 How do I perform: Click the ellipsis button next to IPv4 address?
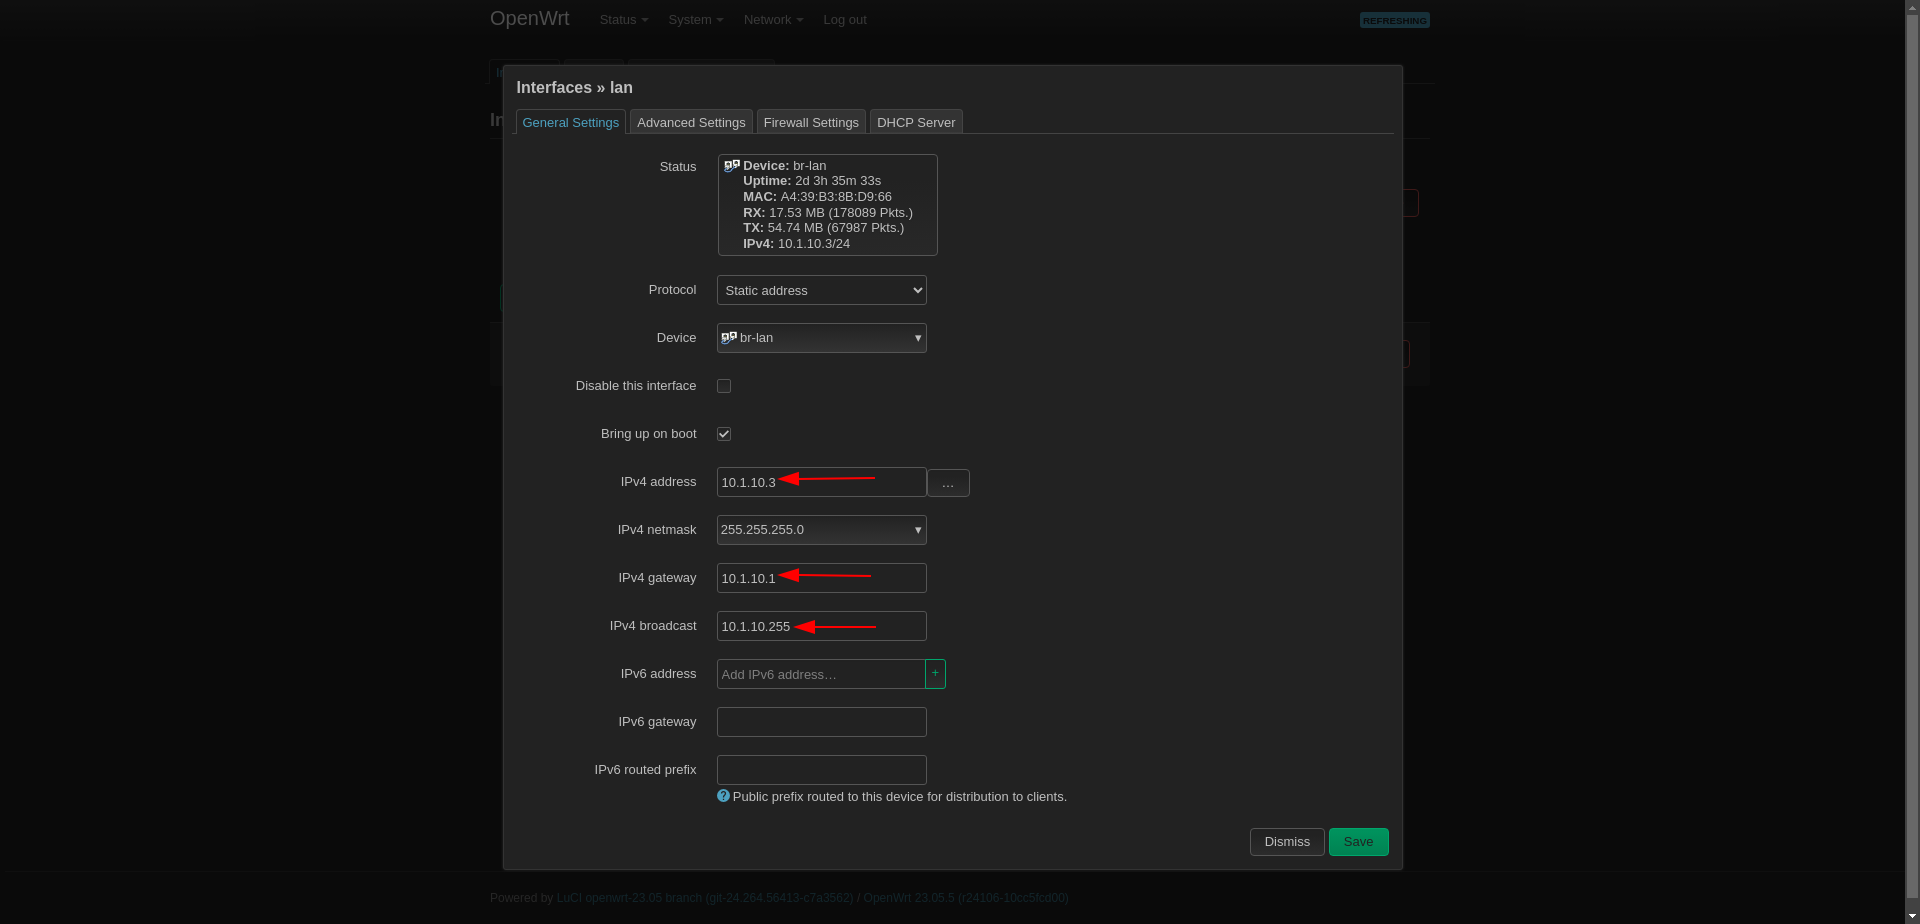tap(948, 483)
